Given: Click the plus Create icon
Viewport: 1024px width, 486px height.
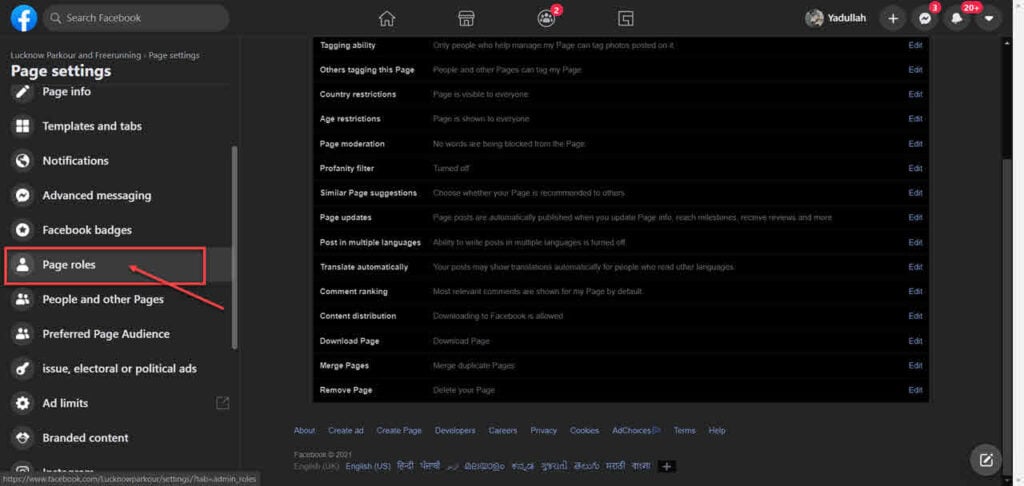Looking at the screenshot, I should click(893, 19).
